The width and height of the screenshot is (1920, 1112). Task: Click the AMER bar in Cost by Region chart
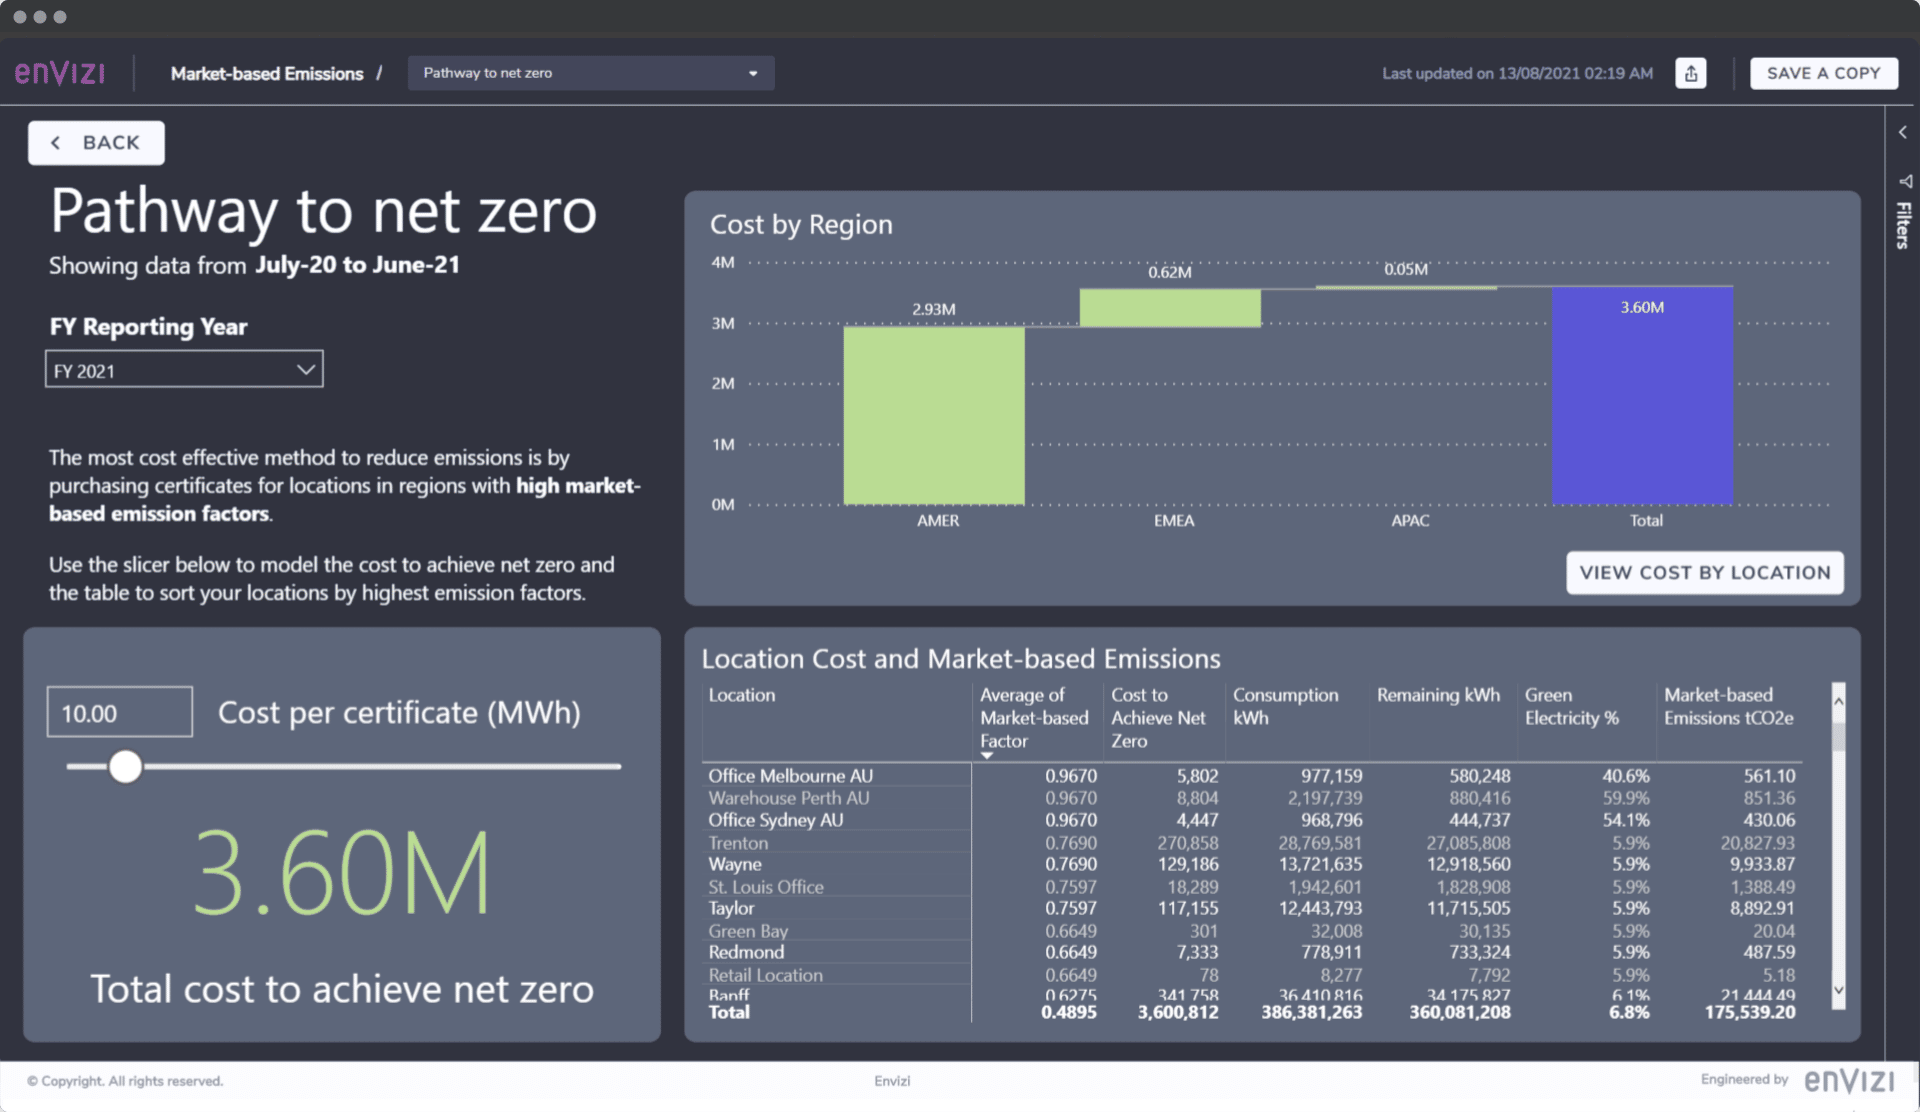click(934, 415)
